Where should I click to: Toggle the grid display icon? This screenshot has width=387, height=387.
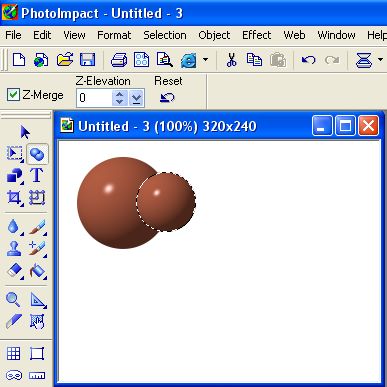tap(14, 353)
